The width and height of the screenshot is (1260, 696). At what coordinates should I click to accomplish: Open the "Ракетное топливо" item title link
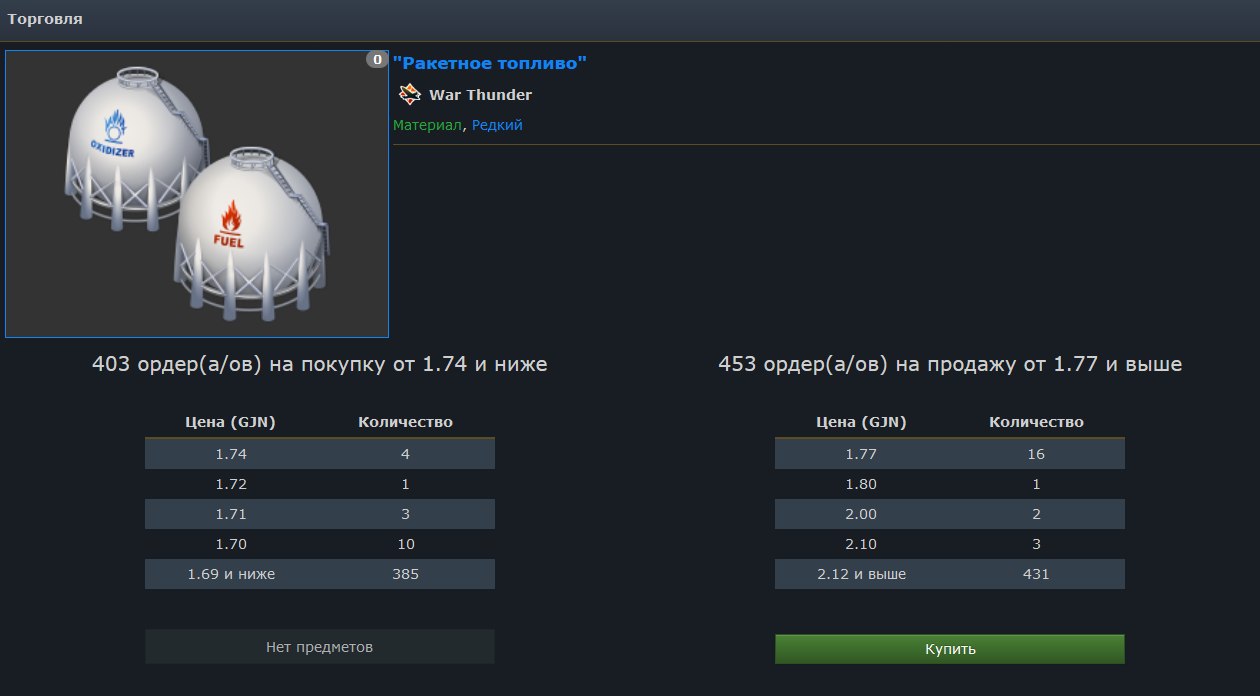point(490,63)
